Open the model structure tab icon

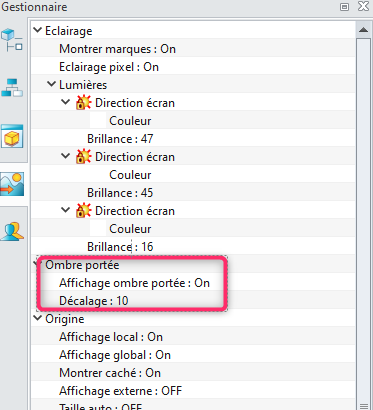click(12, 40)
